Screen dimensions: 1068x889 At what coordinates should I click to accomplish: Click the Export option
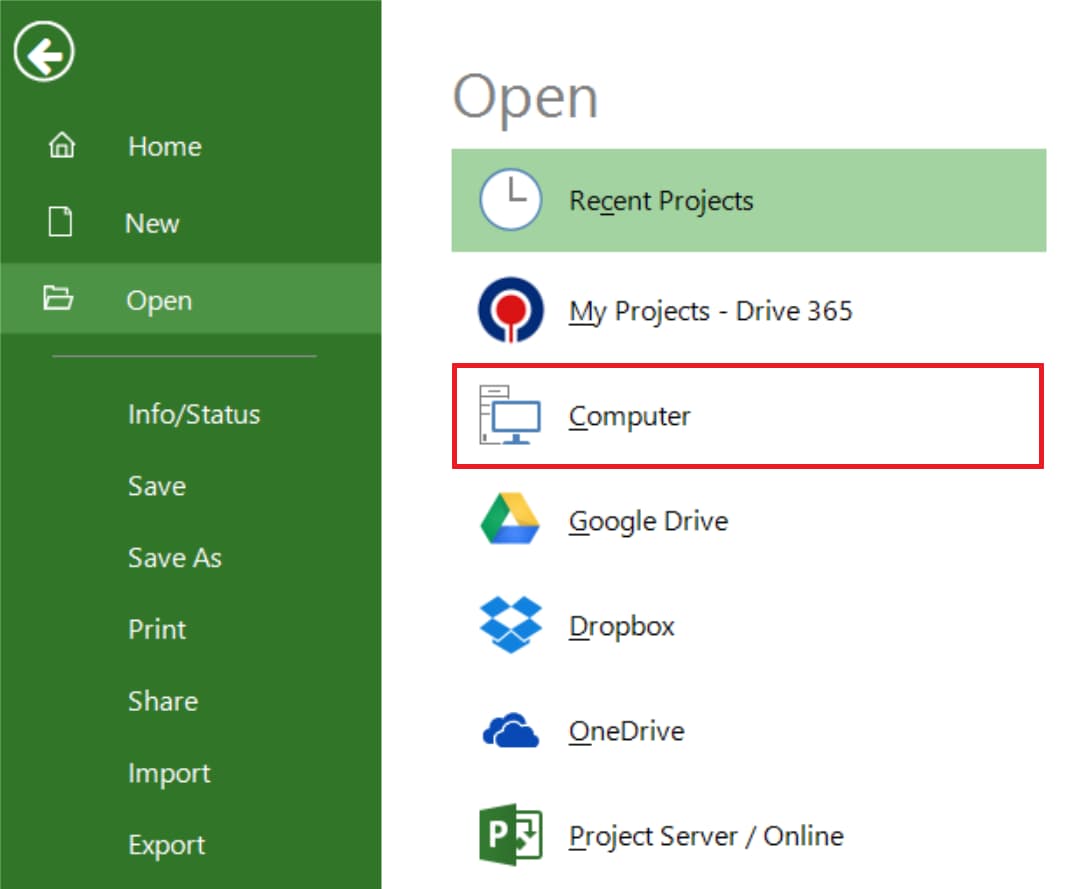(167, 845)
